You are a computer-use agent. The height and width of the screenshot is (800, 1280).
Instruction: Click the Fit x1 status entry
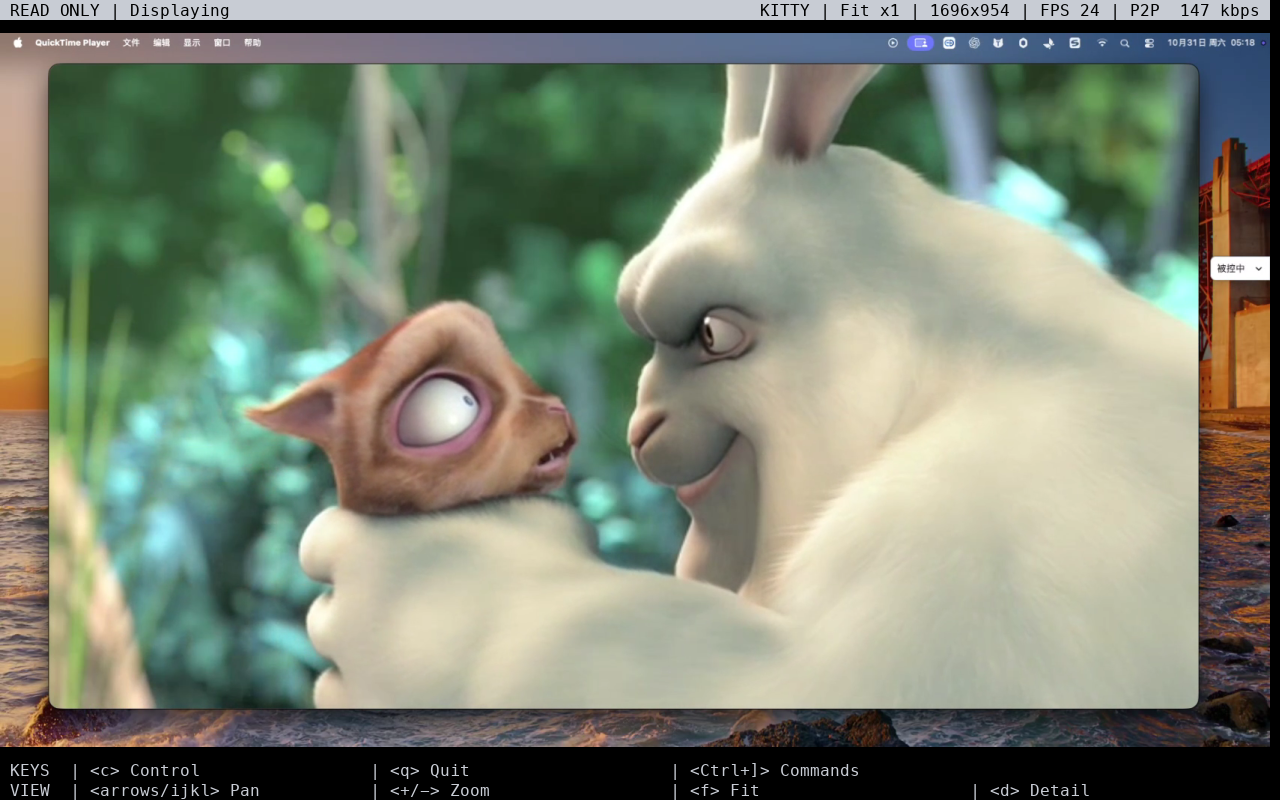pos(870,10)
